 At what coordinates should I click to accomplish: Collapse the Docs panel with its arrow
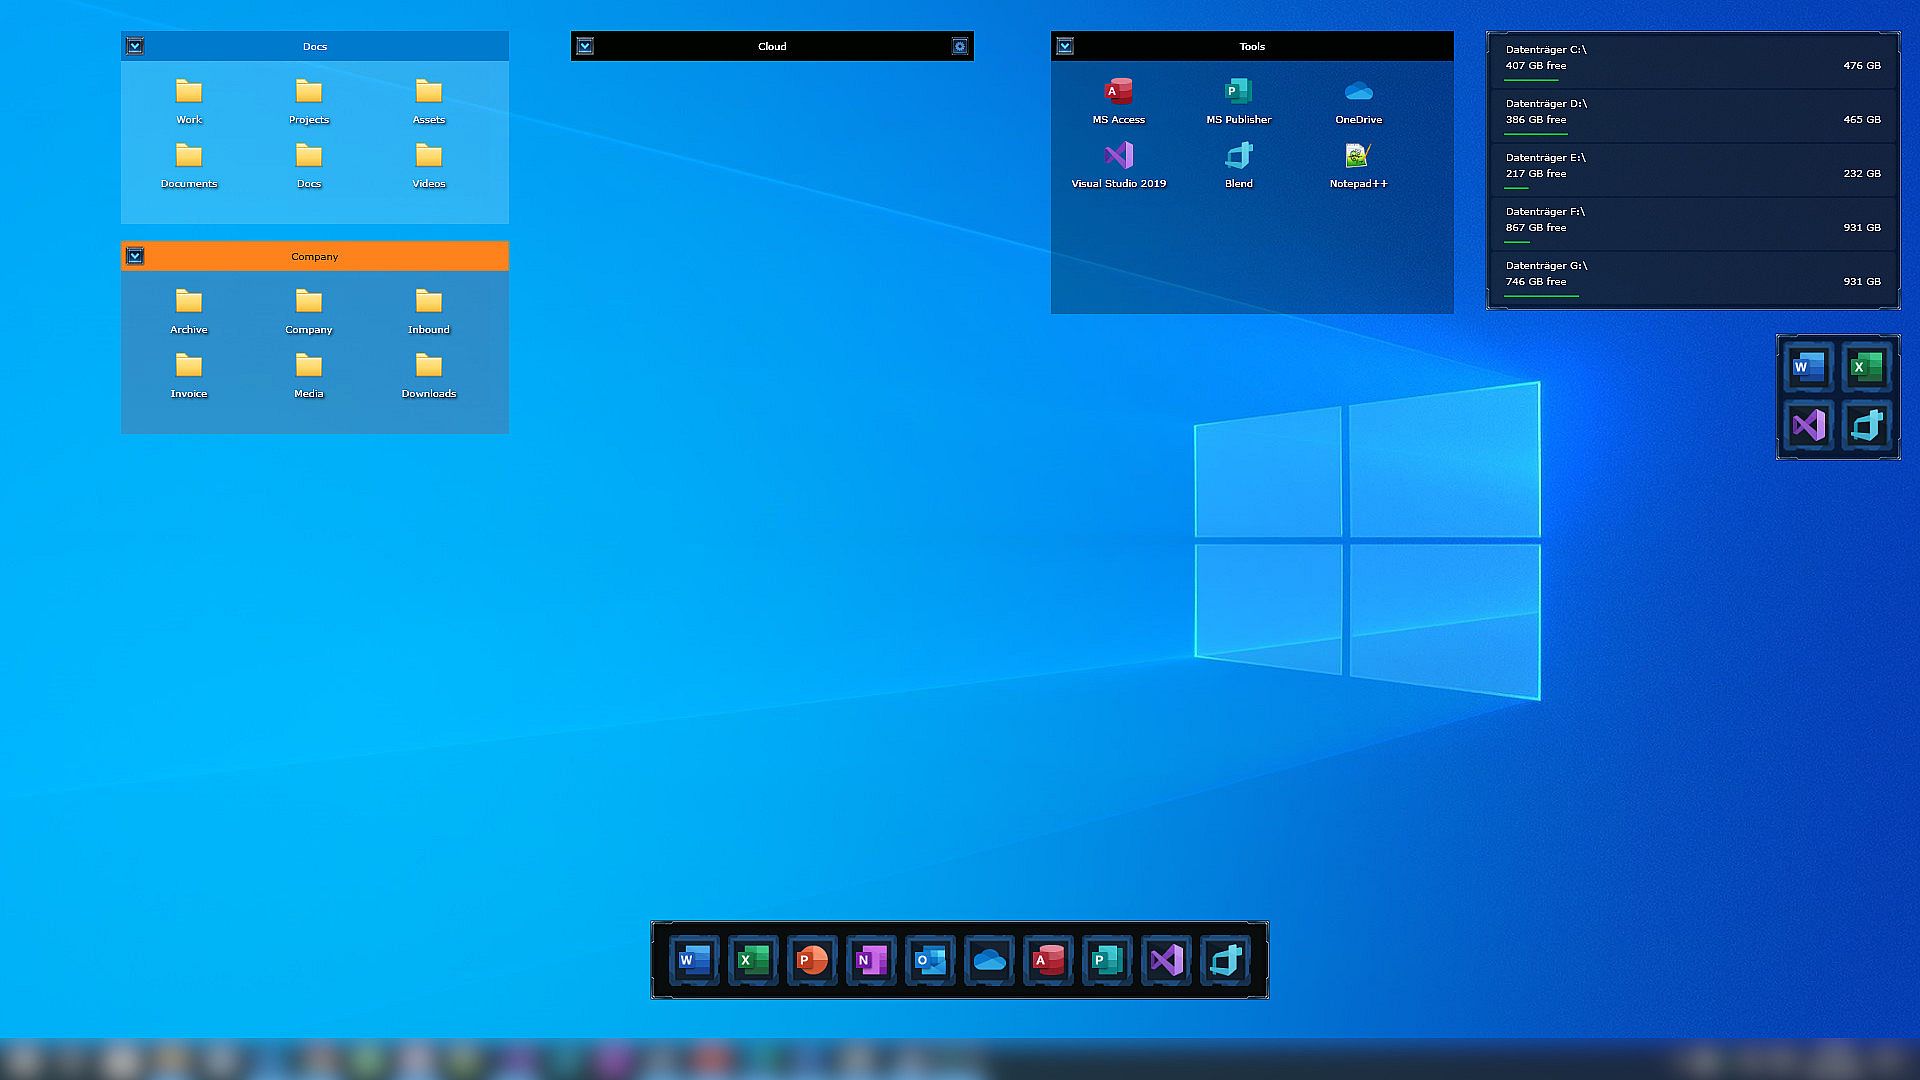(x=135, y=46)
